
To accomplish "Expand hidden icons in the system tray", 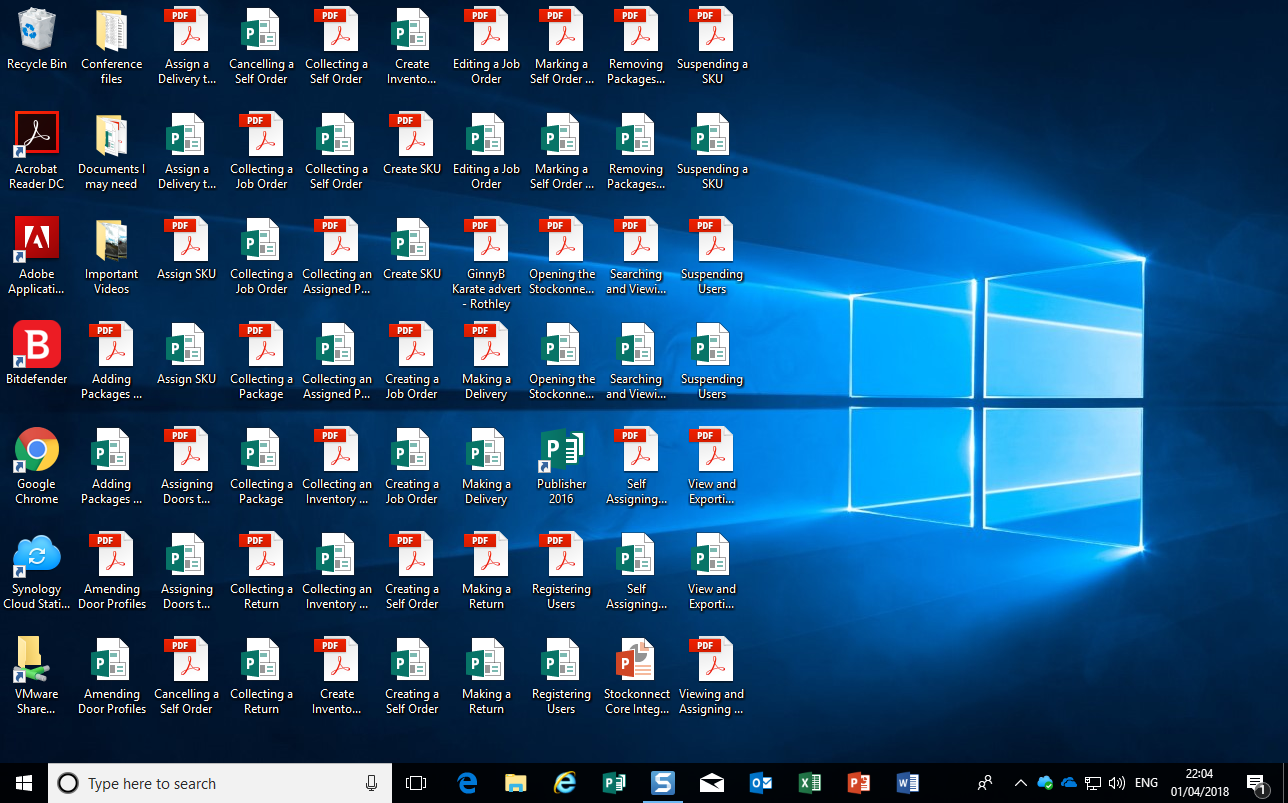I will click(1021, 783).
